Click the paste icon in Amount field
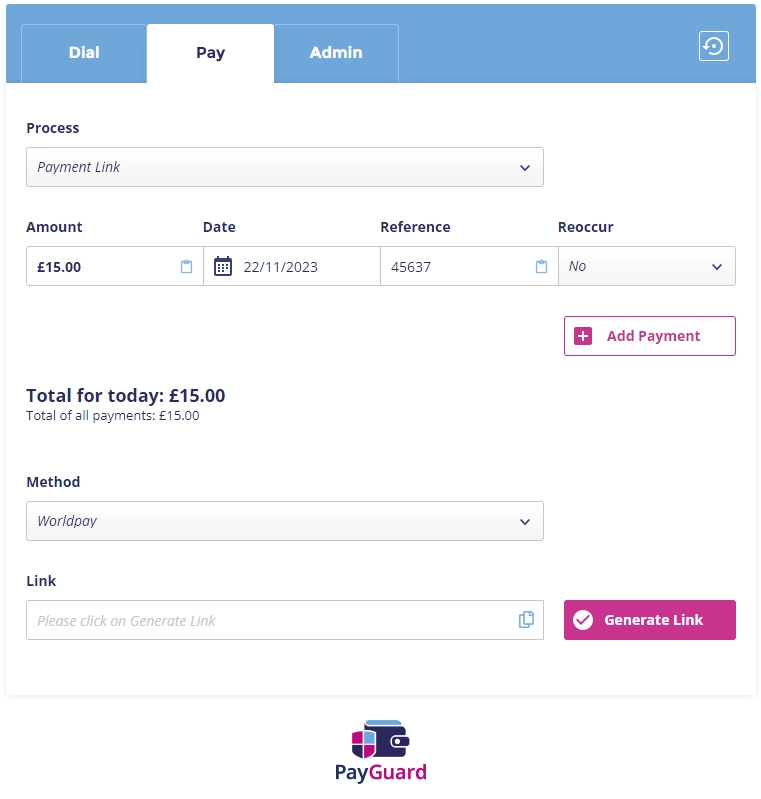The height and width of the screenshot is (799, 761). (186, 267)
